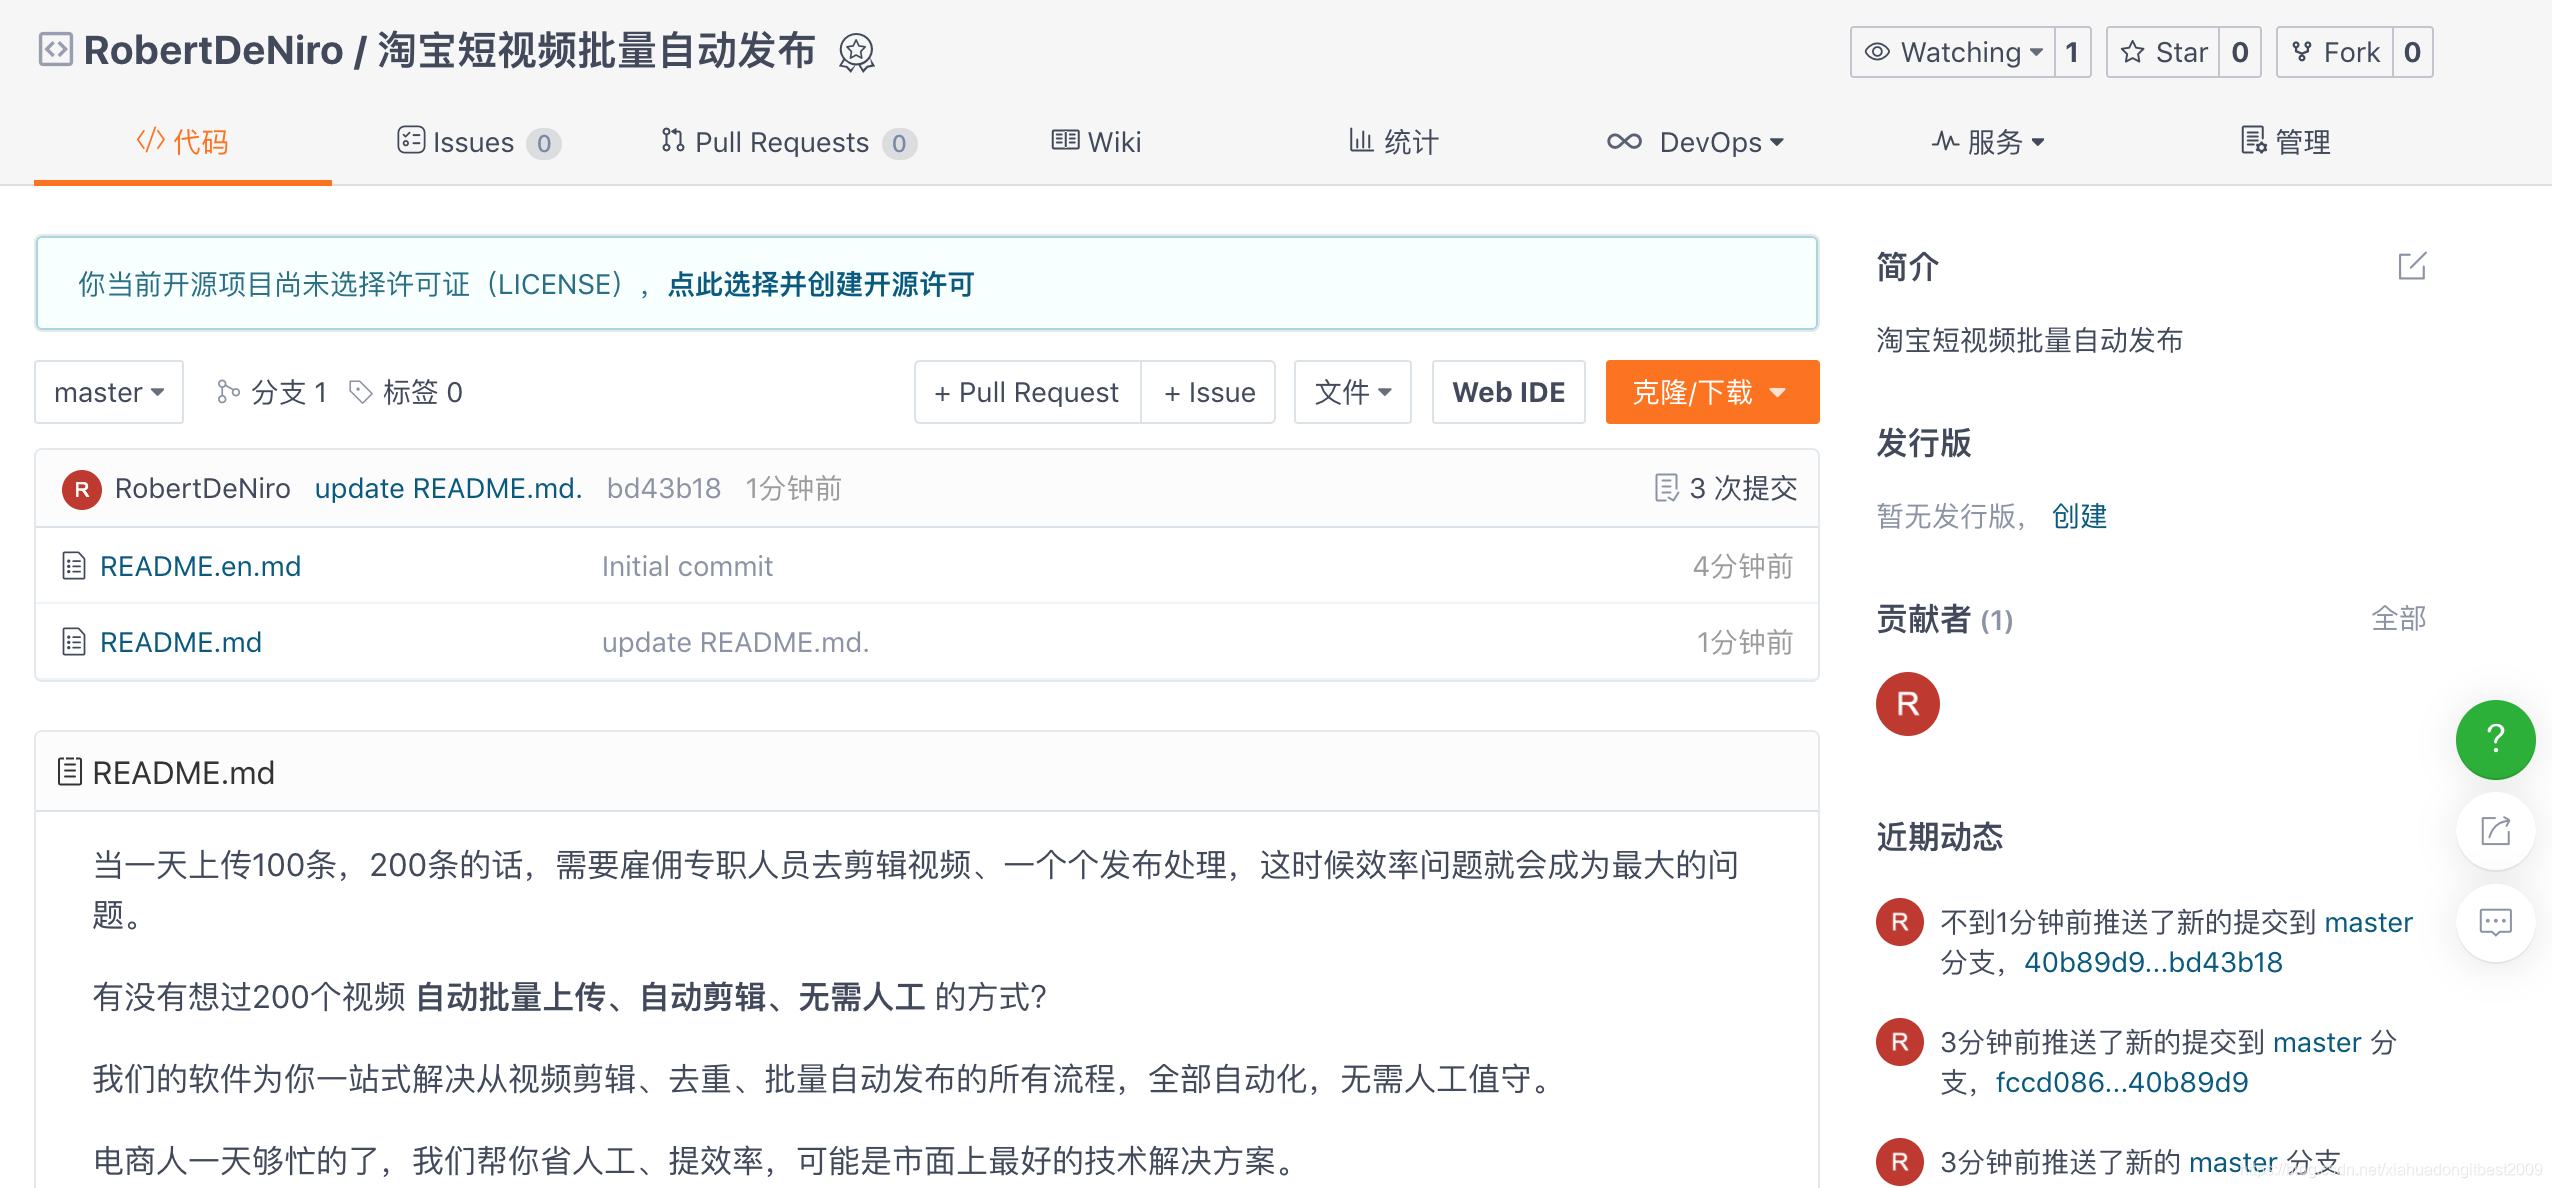The height and width of the screenshot is (1188, 2552).
Task: Expand the 文件 dropdown
Action: [x=1352, y=392]
